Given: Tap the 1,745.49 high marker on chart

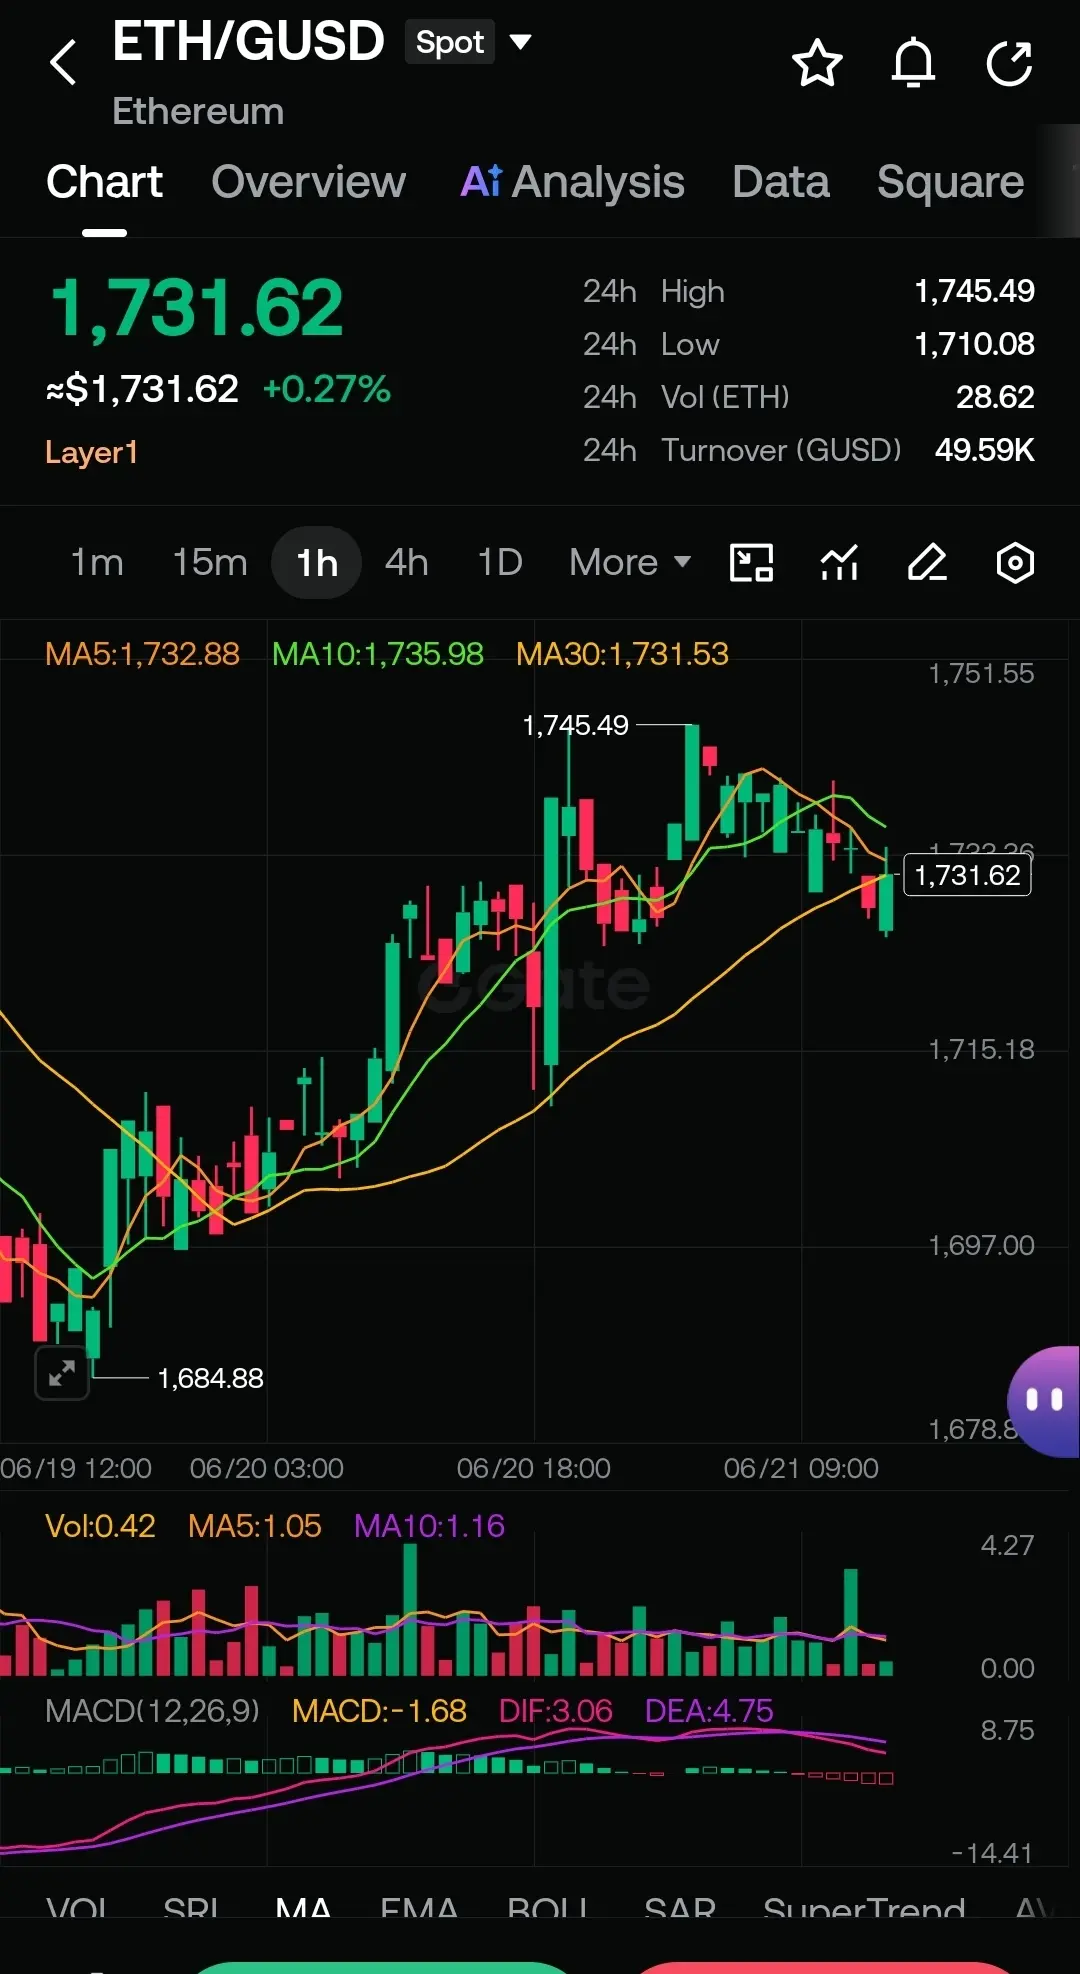Looking at the screenshot, I should (575, 725).
